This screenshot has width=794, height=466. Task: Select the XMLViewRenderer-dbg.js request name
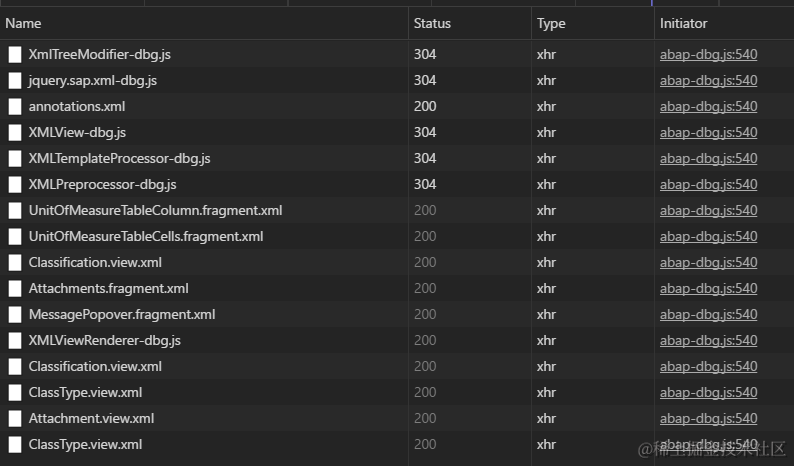click(104, 340)
